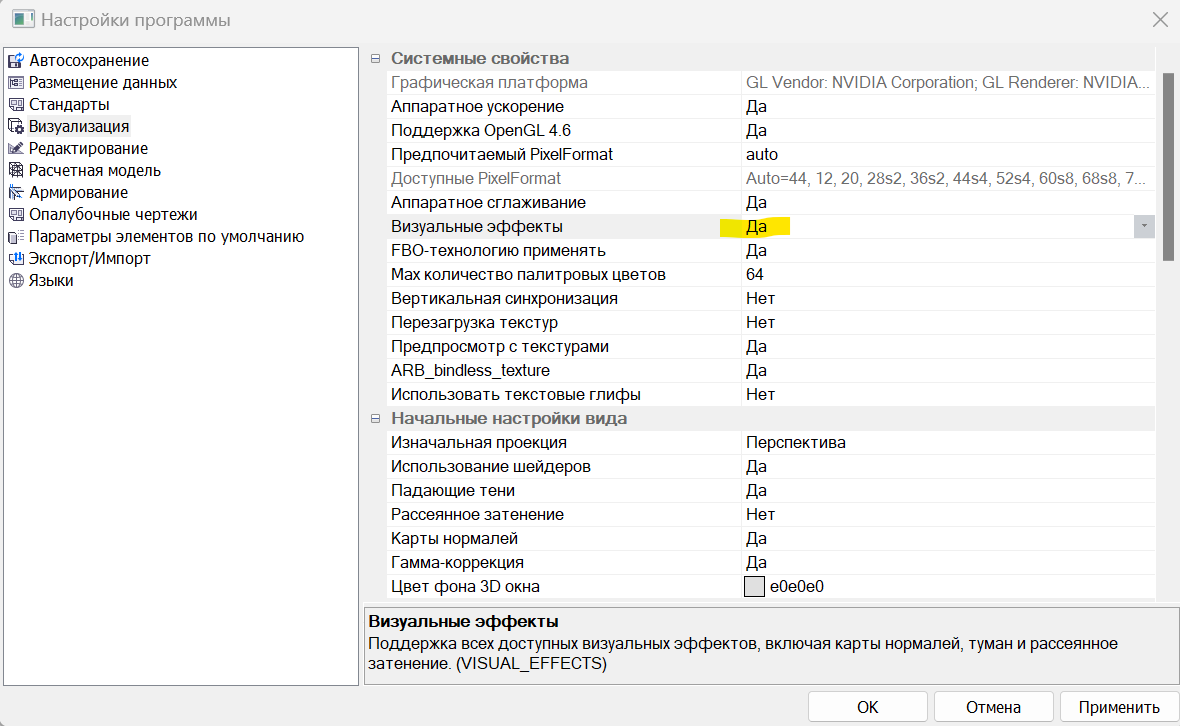Open Параметры элементов по умолчанию

[x=166, y=237]
